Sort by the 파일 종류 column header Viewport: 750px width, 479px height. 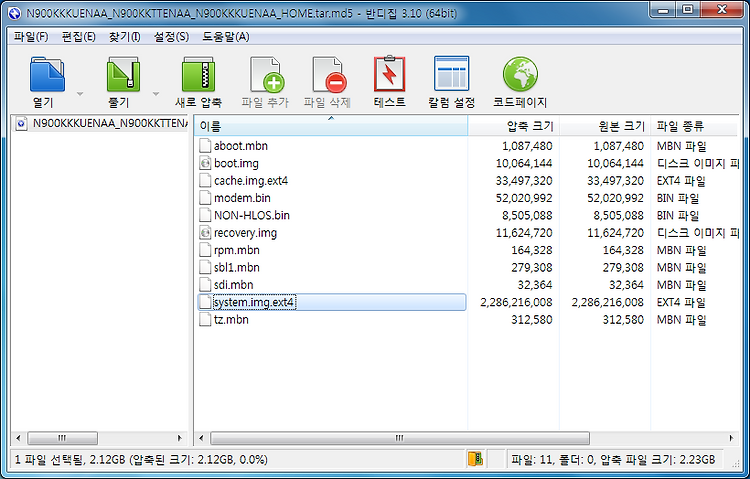tap(694, 126)
